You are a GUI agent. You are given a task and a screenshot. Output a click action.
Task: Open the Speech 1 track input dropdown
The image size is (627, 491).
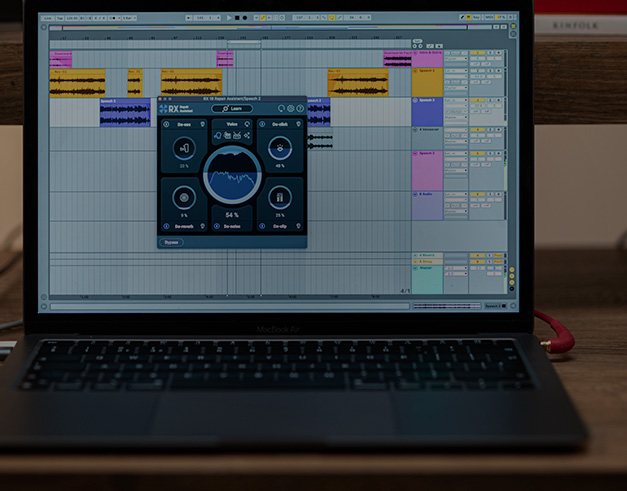(456, 71)
